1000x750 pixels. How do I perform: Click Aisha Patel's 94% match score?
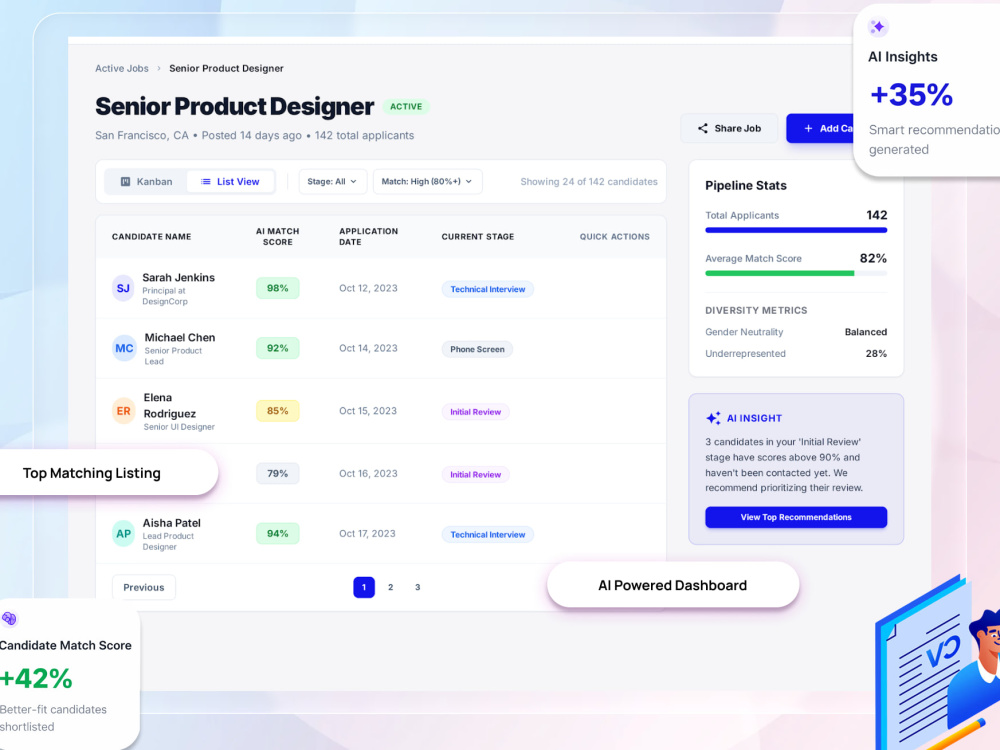point(277,534)
